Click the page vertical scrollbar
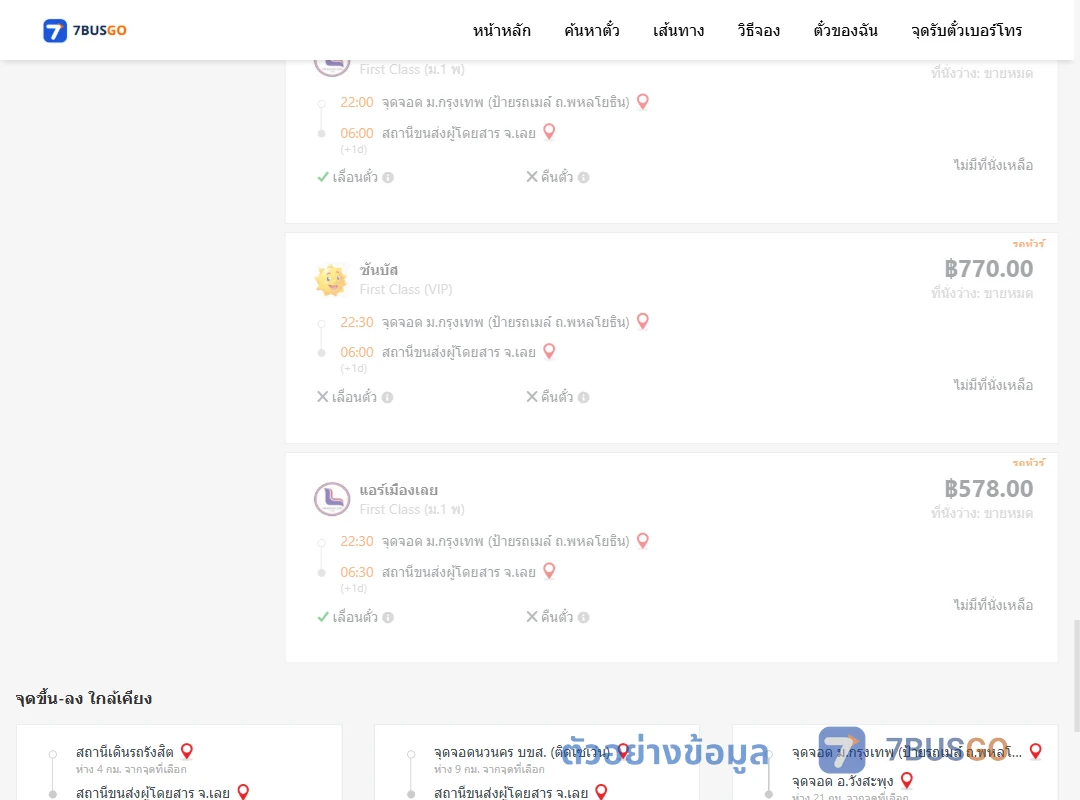Viewport: 1080px width, 800px height. (x=1076, y=675)
